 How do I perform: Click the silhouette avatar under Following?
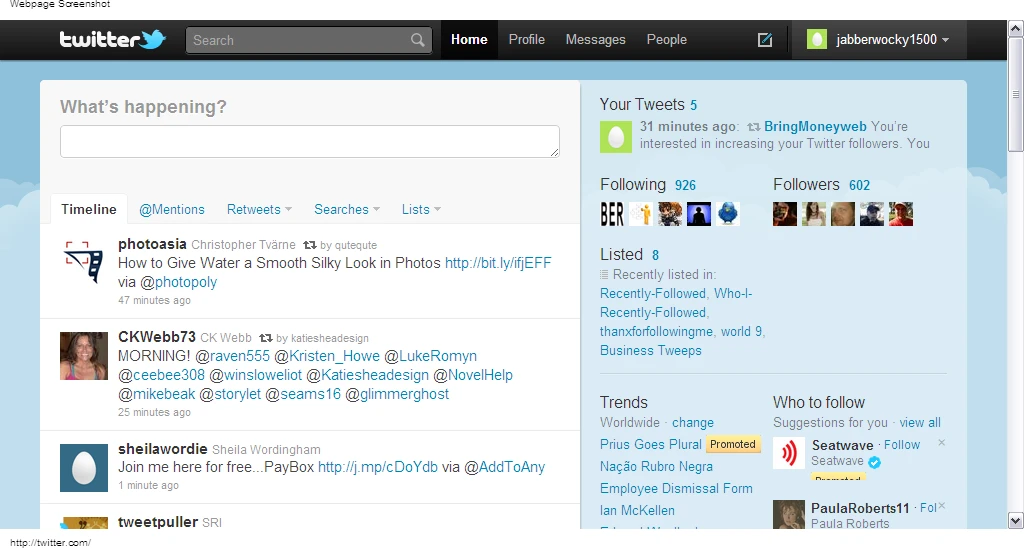coord(699,213)
